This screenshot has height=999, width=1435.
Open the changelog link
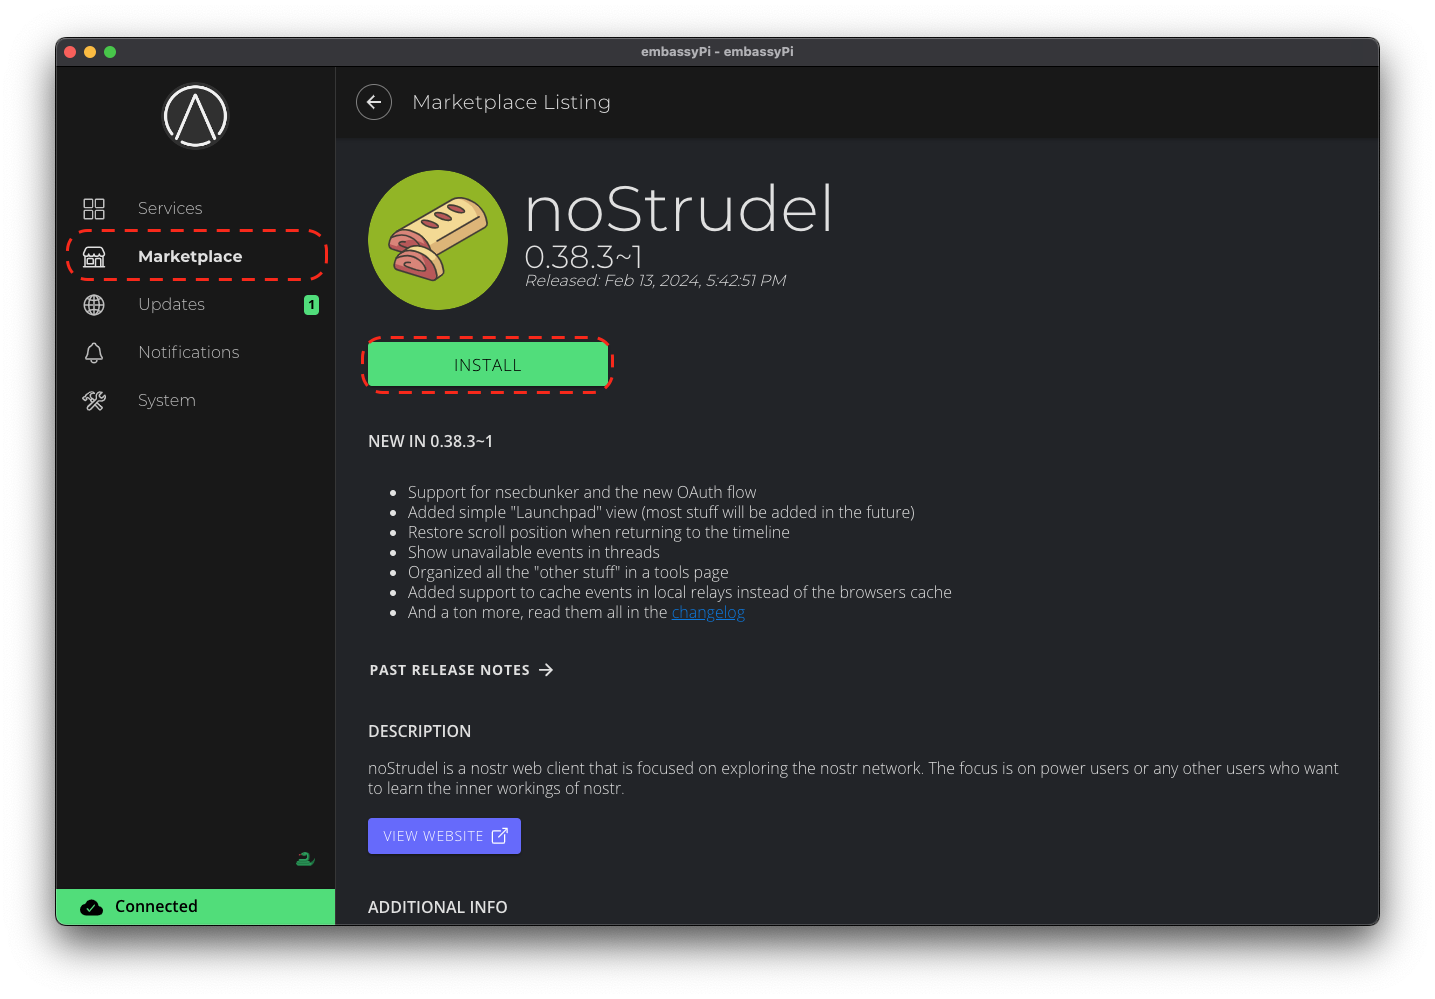(708, 611)
